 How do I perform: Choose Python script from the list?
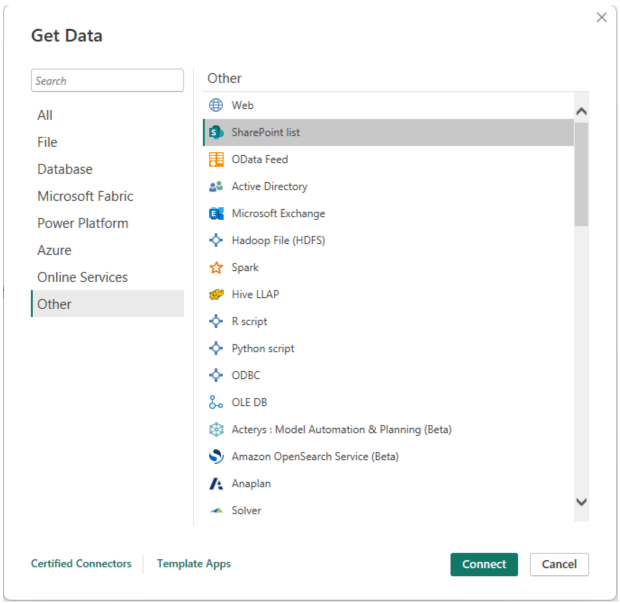263,348
